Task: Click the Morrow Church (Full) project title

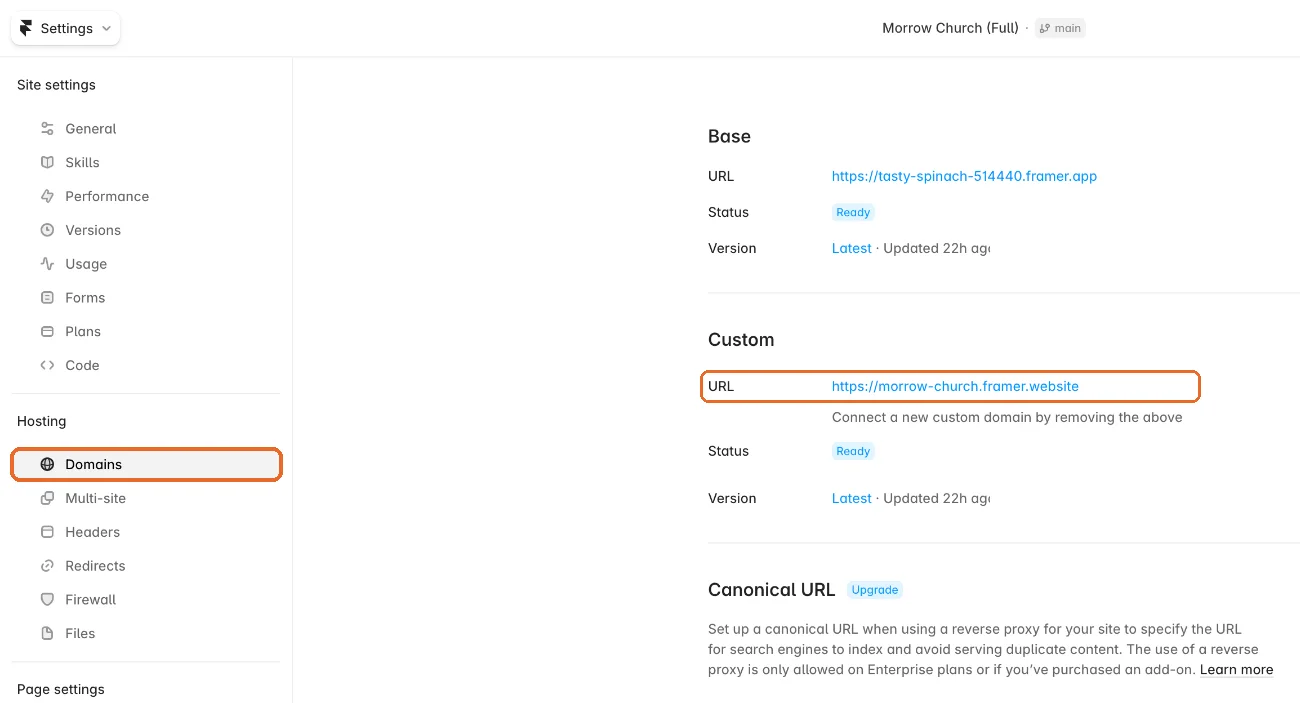Action: [x=950, y=28]
